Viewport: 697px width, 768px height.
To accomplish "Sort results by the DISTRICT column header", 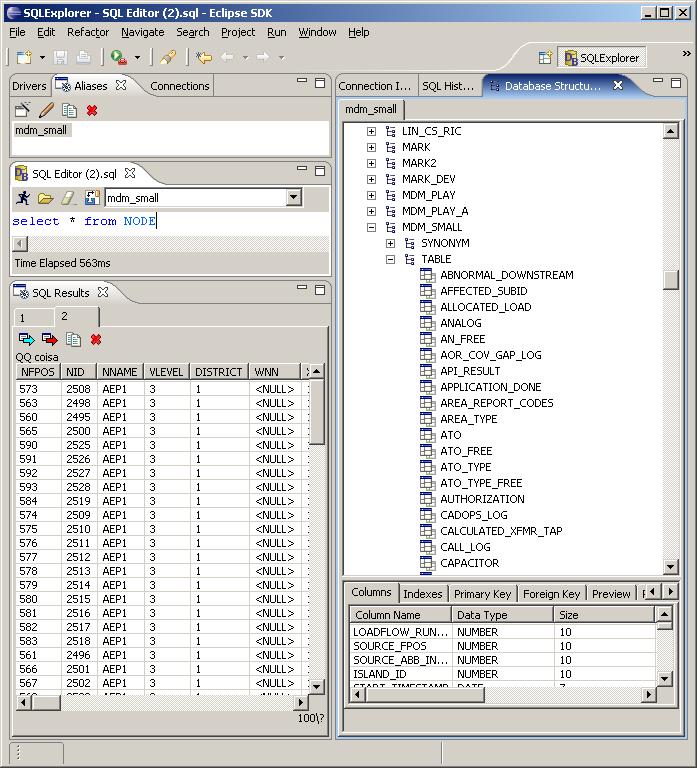I will [218, 372].
